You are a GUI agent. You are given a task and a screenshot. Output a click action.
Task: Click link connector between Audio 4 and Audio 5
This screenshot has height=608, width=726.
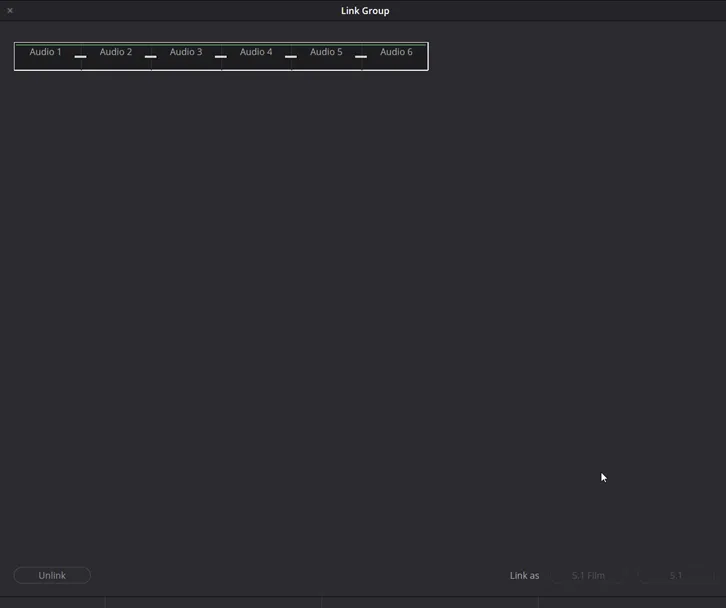[x=291, y=56]
